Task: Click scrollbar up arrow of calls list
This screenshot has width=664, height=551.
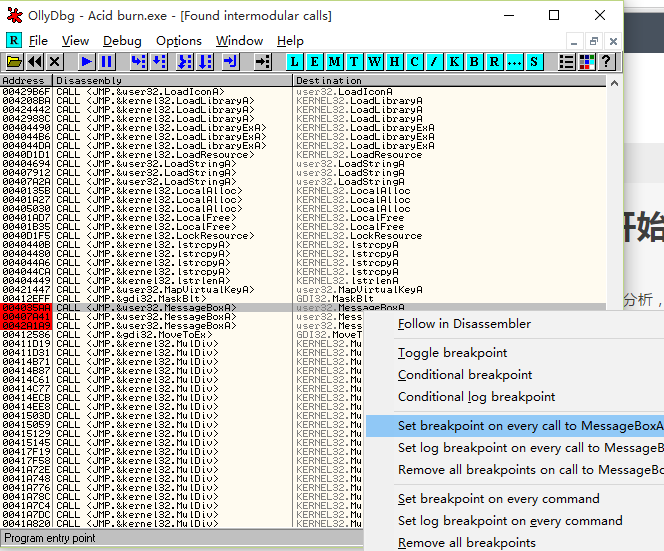Action: tap(614, 83)
